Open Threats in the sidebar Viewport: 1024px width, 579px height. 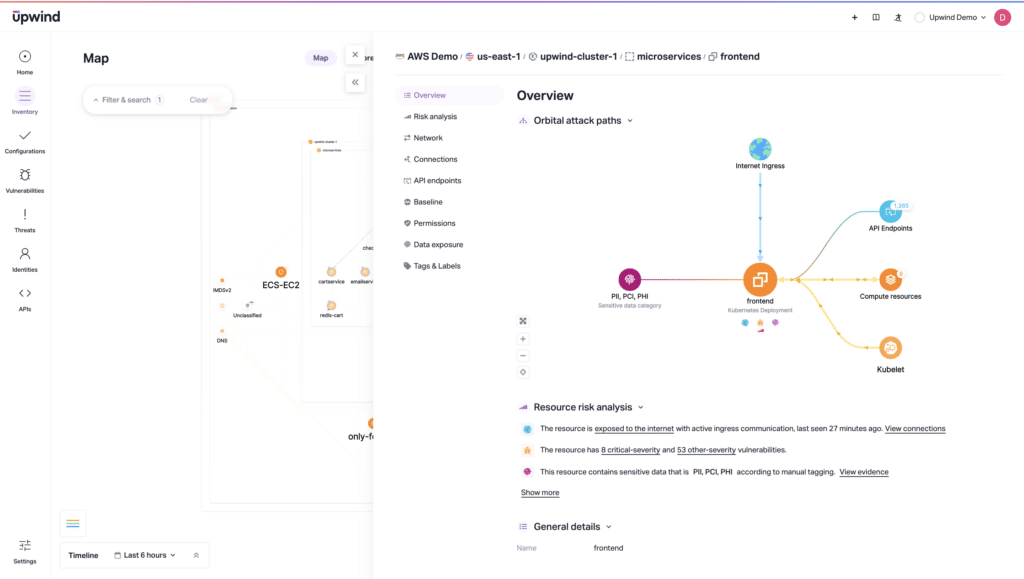pos(25,221)
